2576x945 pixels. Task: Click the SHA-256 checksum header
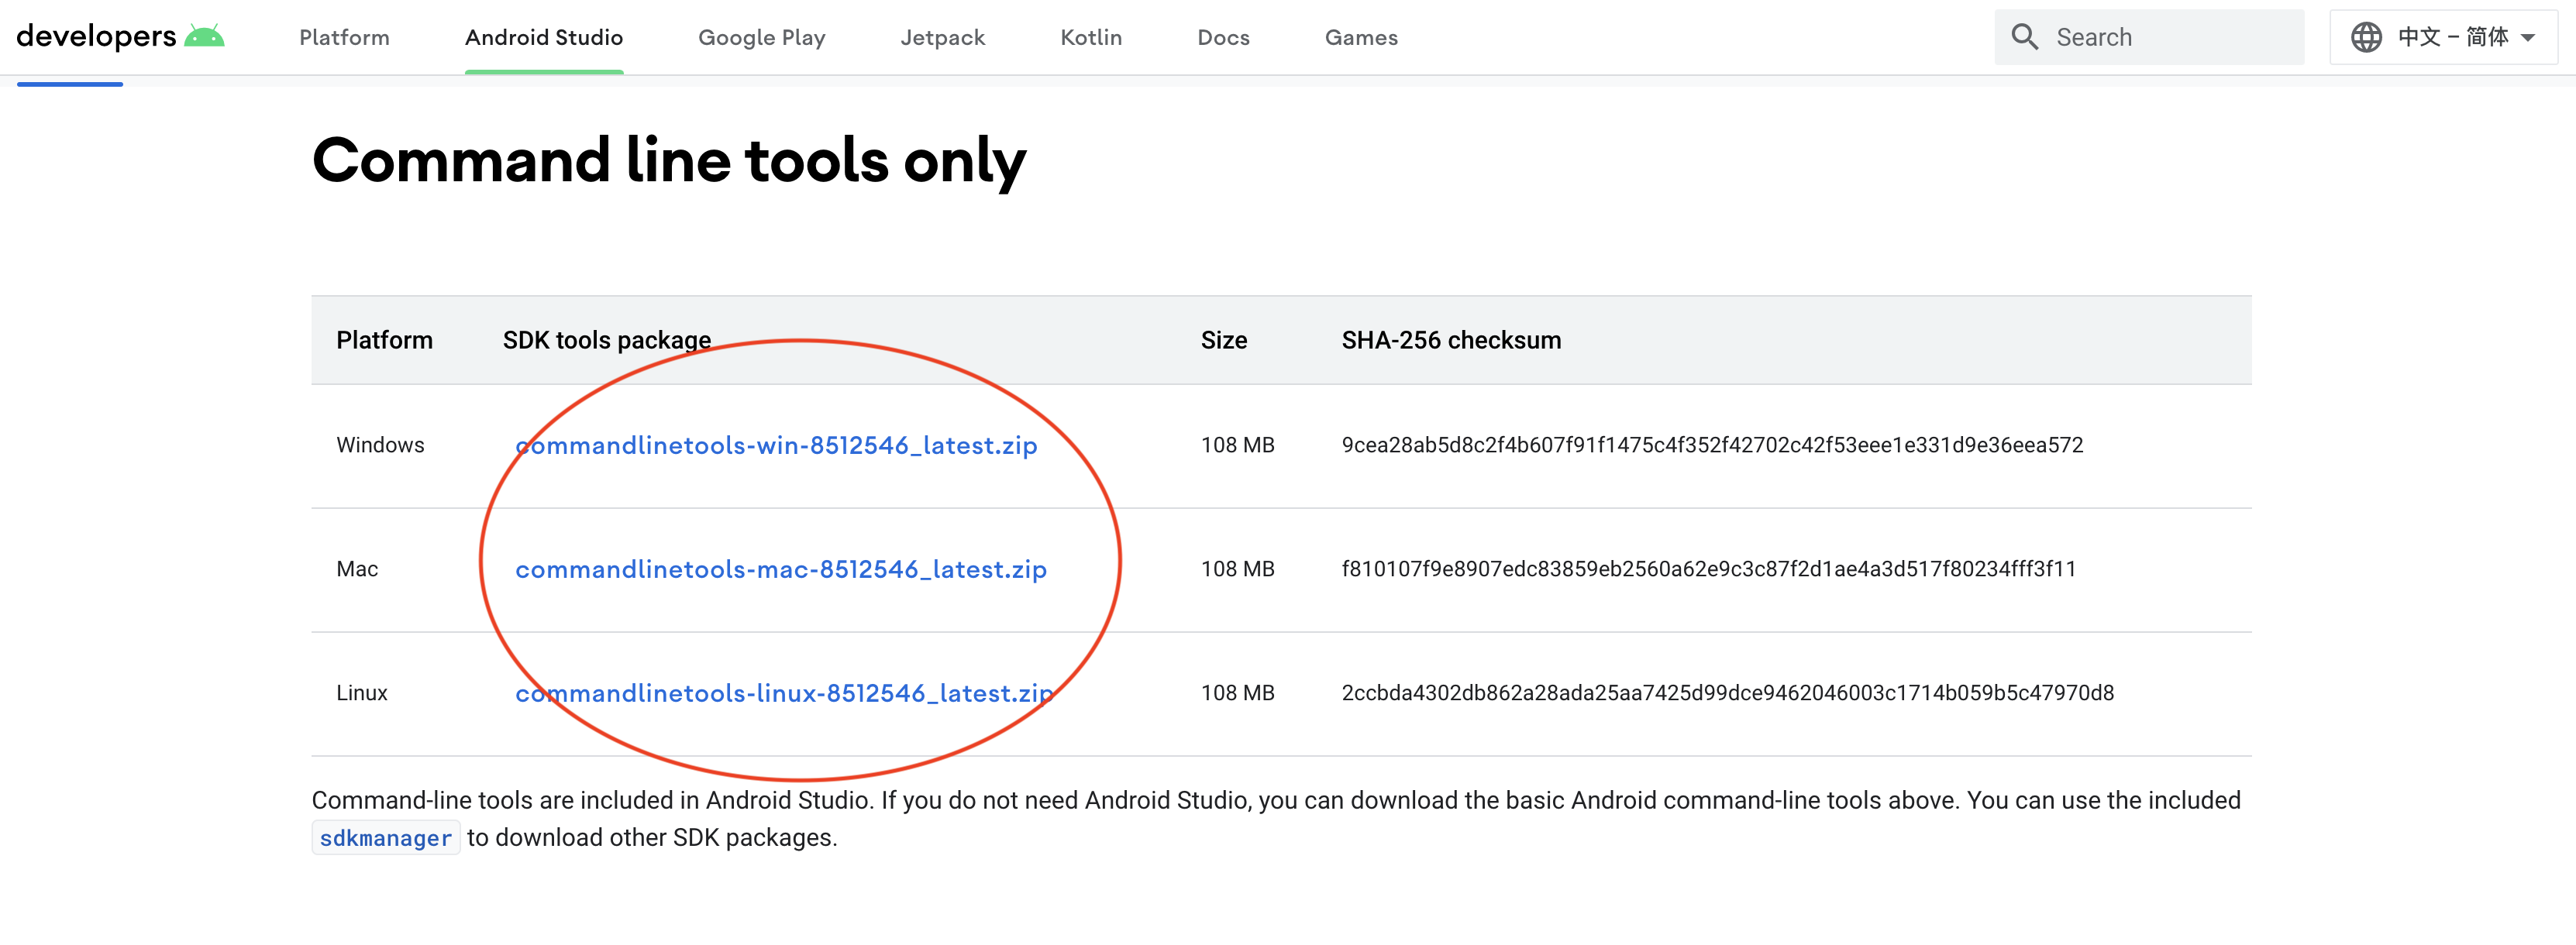pos(1451,340)
